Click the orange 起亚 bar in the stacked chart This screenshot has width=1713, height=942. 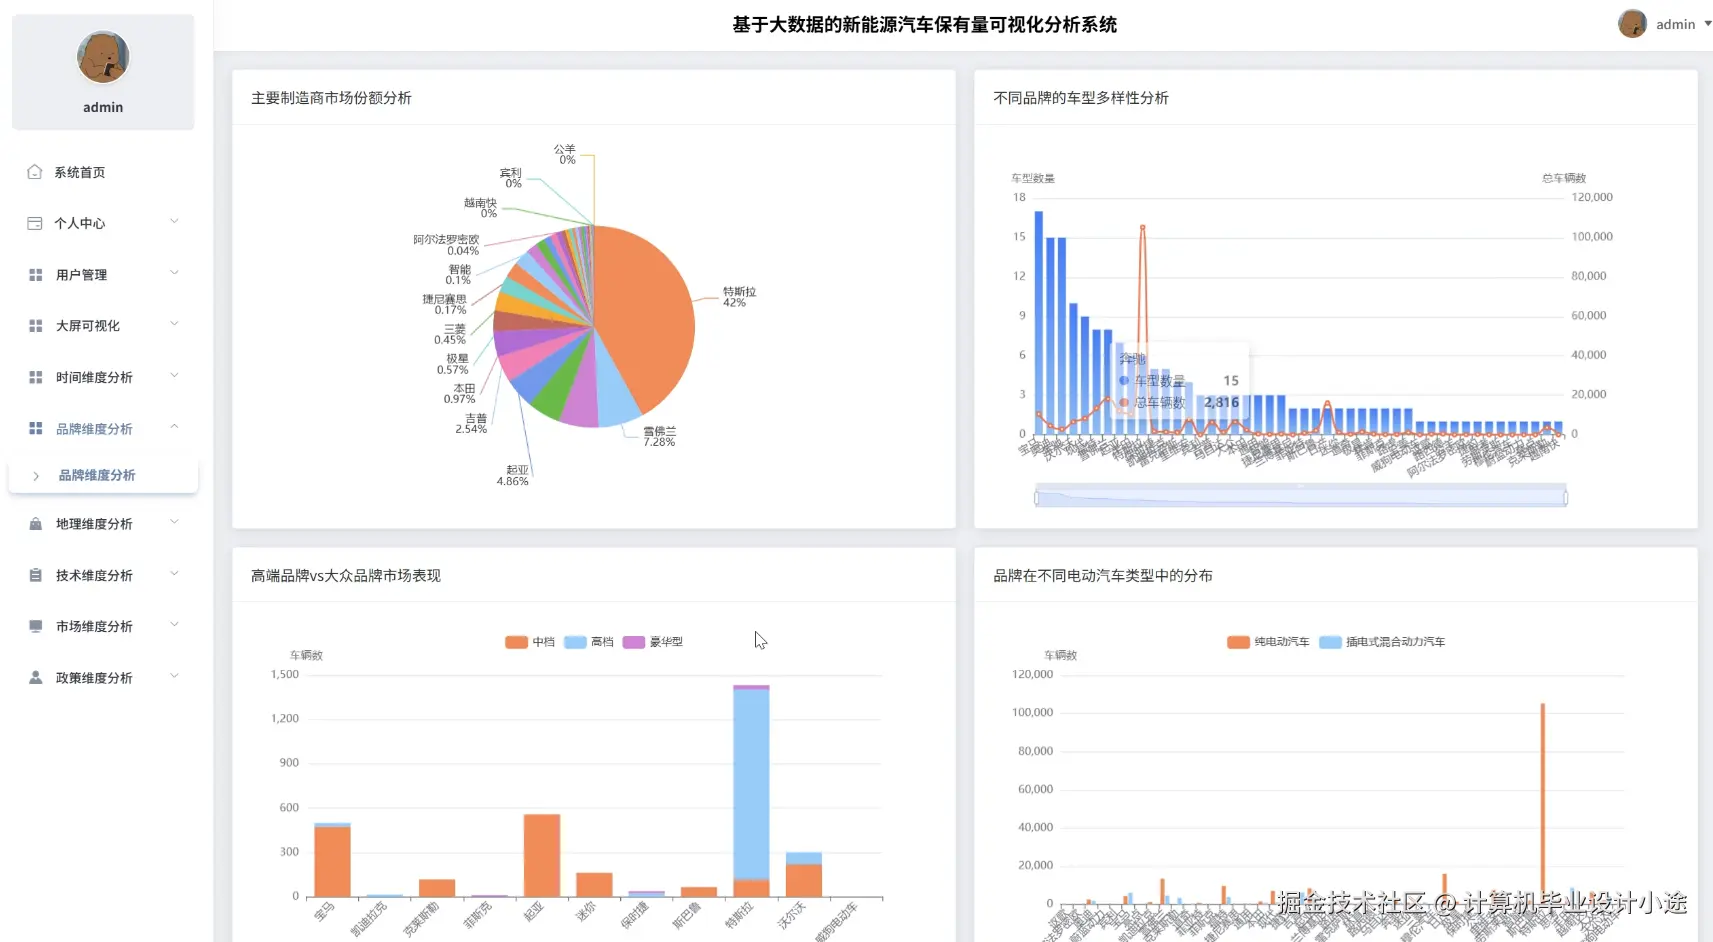pyautogui.click(x=542, y=855)
